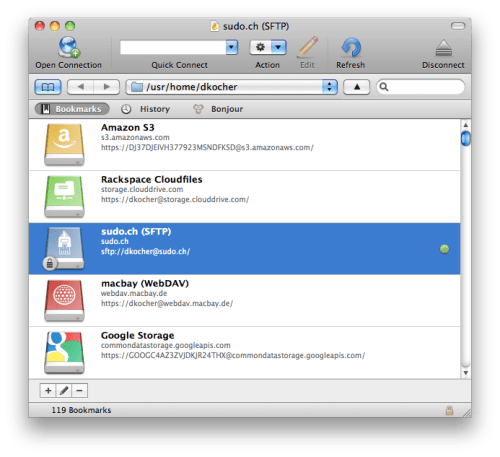Focus the Quick Connect input field
Image resolution: width=500 pixels, height=457 pixels.
(173, 47)
